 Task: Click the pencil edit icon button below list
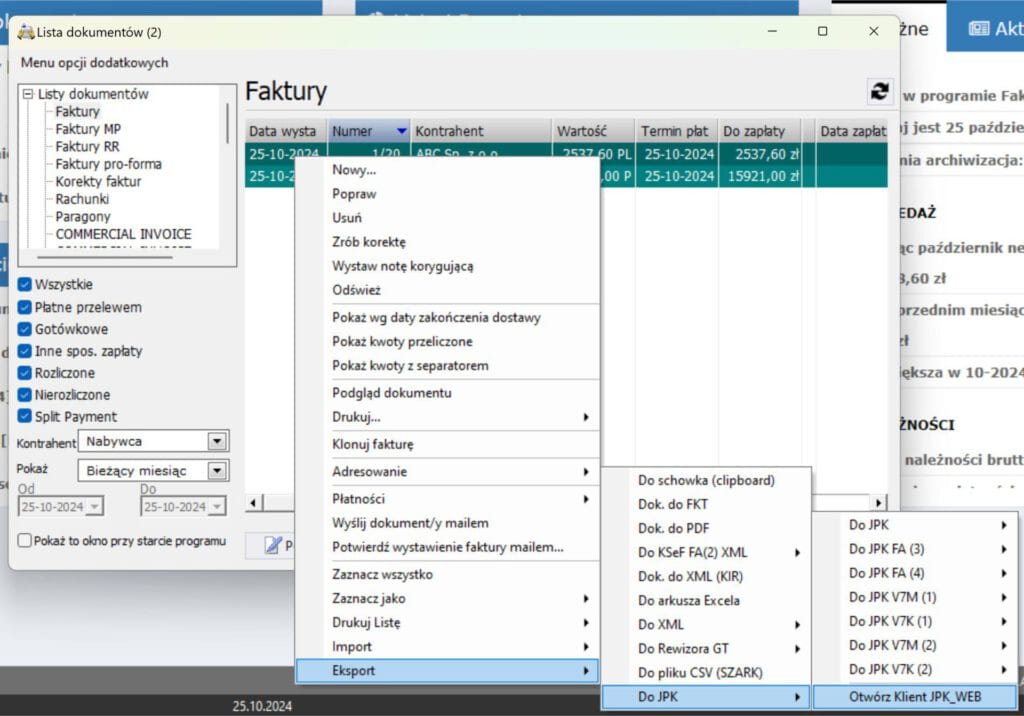[272, 545]
